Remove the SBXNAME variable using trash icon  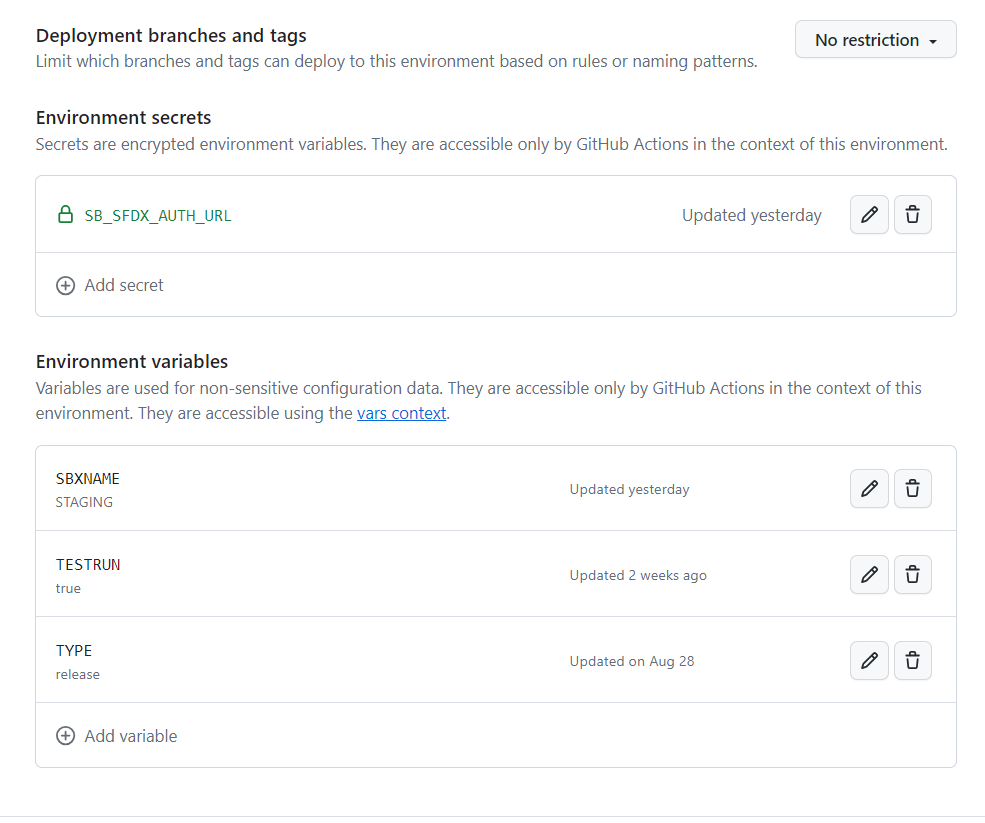coord(912,489)
